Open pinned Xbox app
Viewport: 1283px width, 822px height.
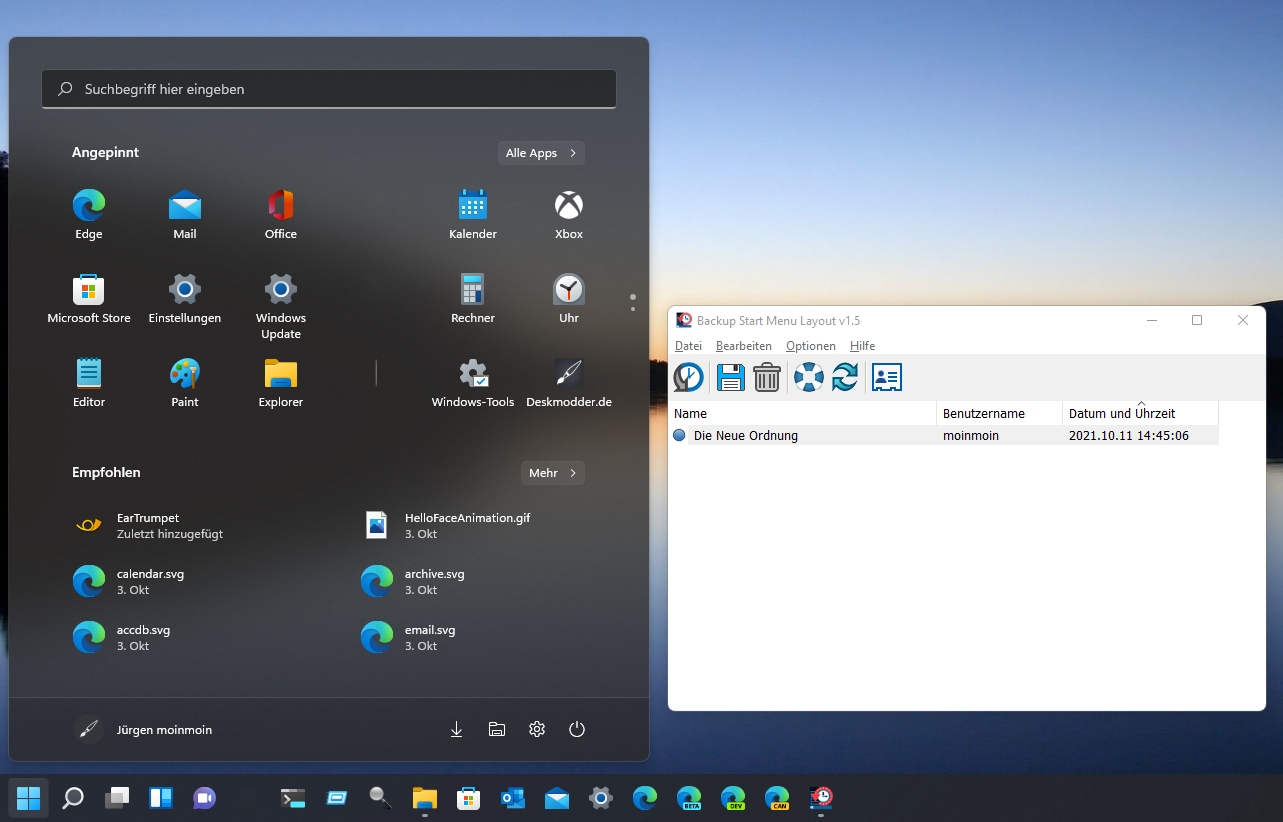click(569, 215)
